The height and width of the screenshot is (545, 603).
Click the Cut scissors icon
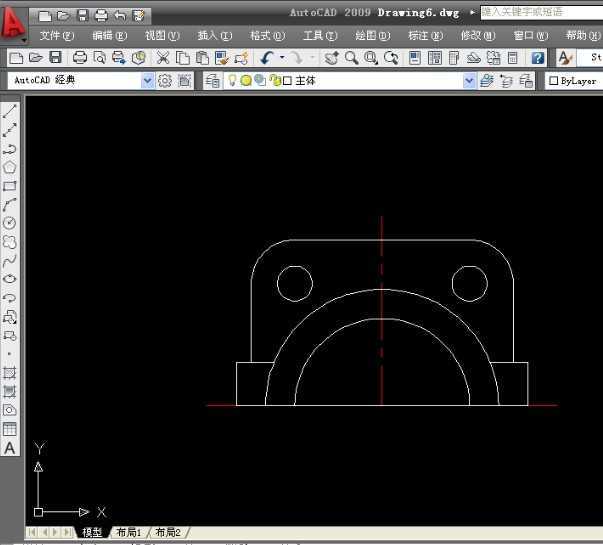[163, 58]
